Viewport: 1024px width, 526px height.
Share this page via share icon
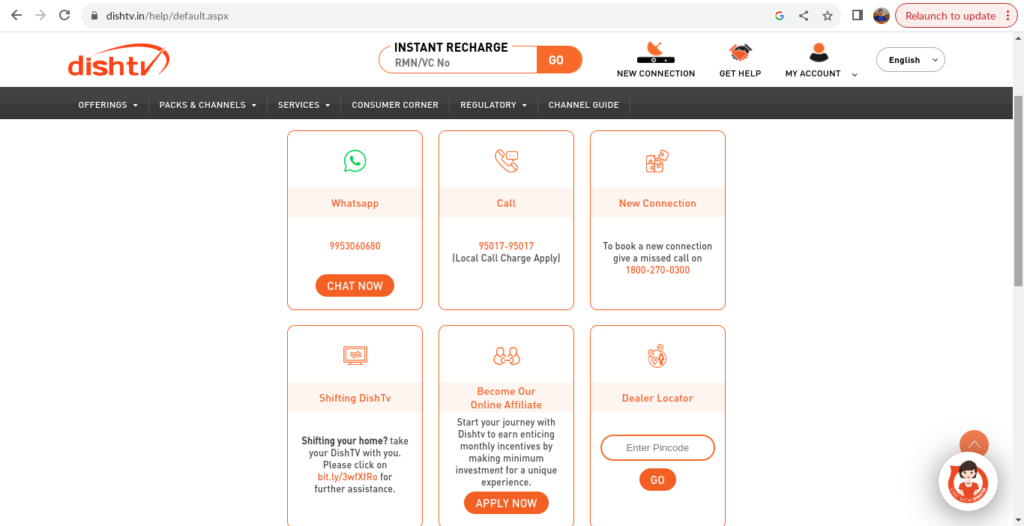(803, 16)
